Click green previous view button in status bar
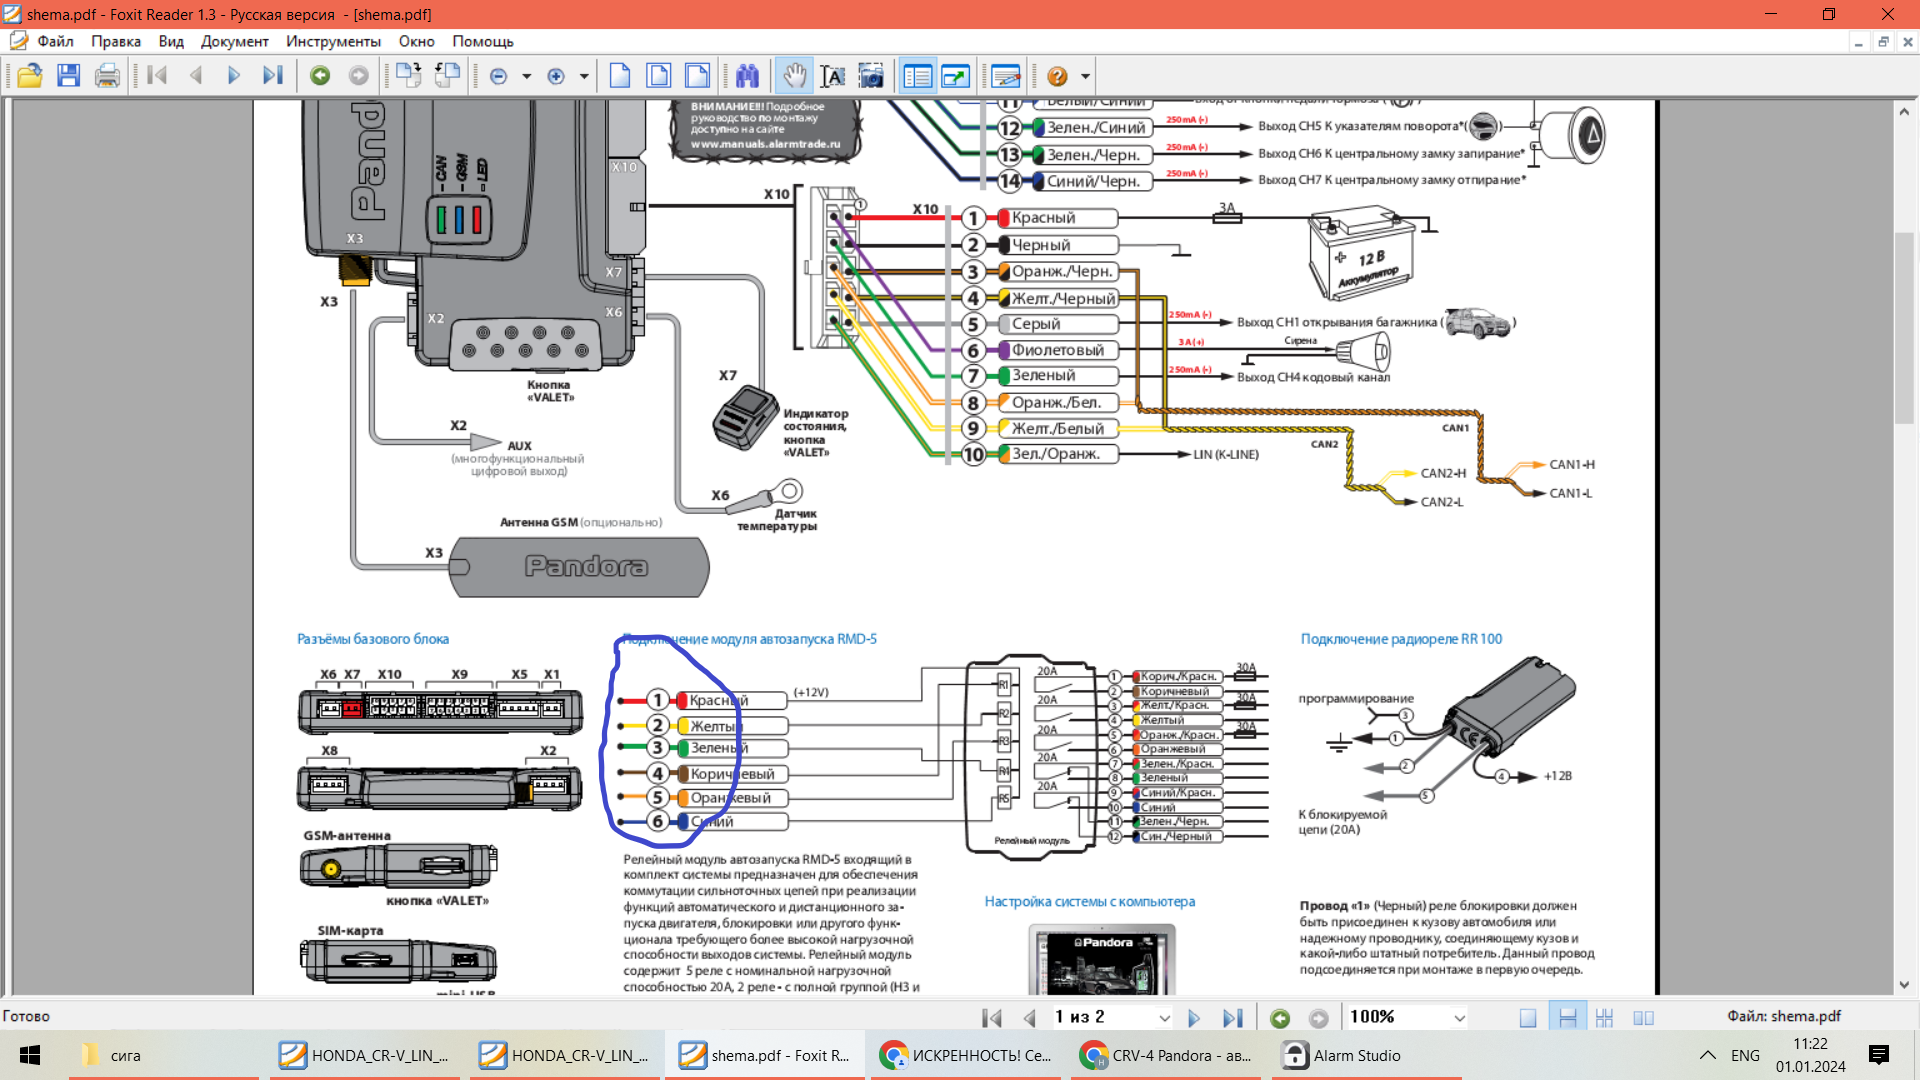Screen dimensions: 1920x1080 tap(1280, 1018)
